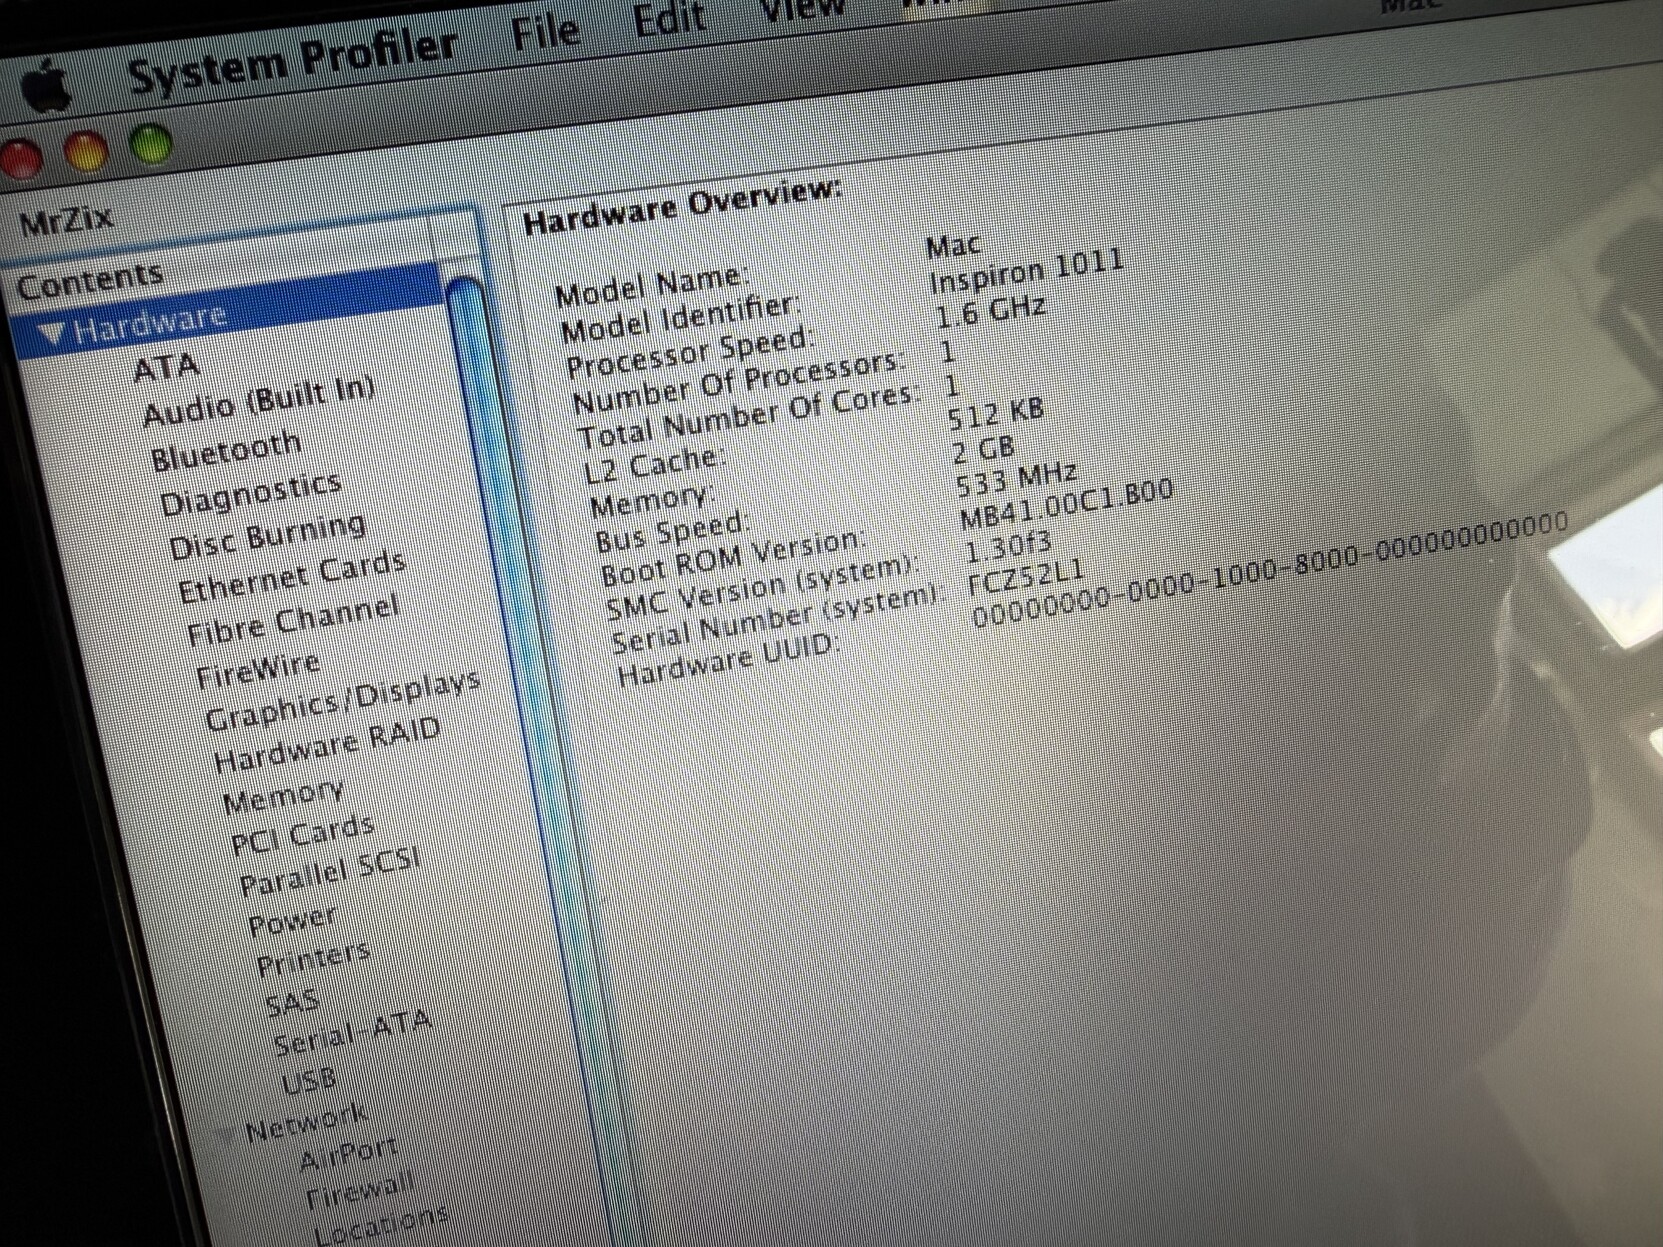Select the Ethernet Cards entry
This screenshot has width=1663, height=1247.
pyautogui.click(x=291, y=577)
